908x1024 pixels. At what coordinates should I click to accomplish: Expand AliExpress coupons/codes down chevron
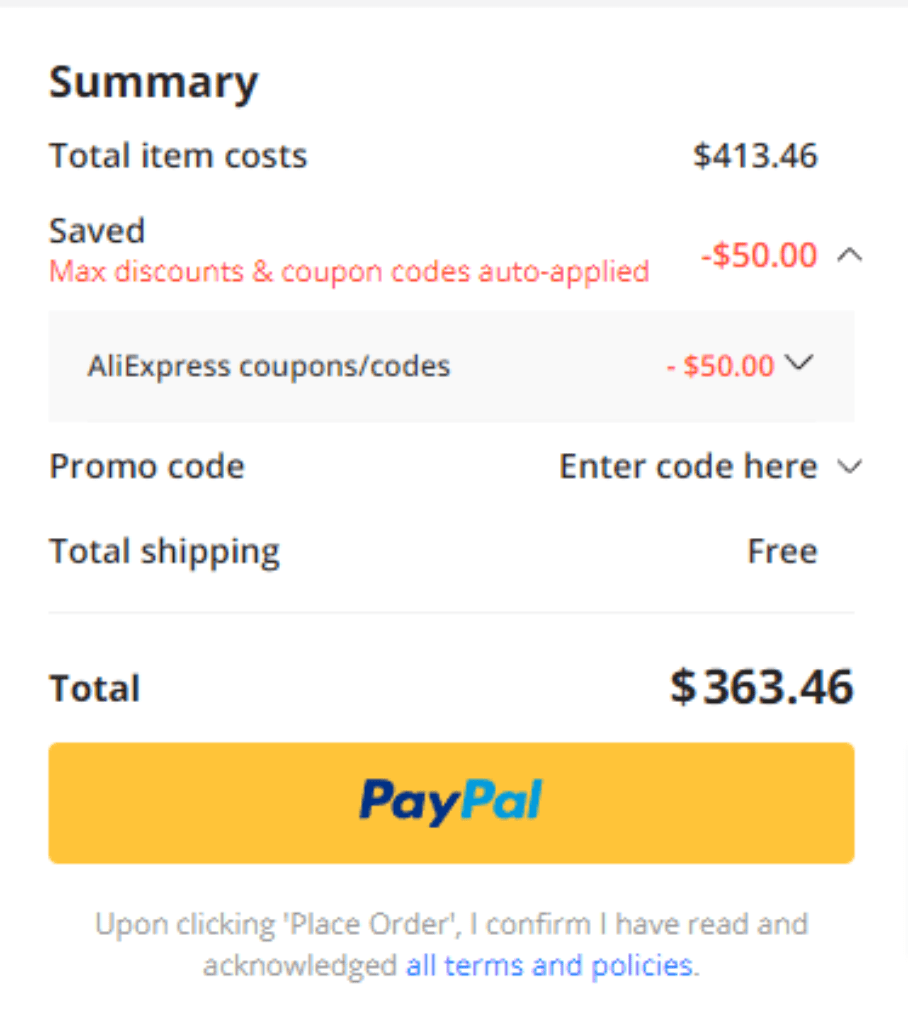799,362
